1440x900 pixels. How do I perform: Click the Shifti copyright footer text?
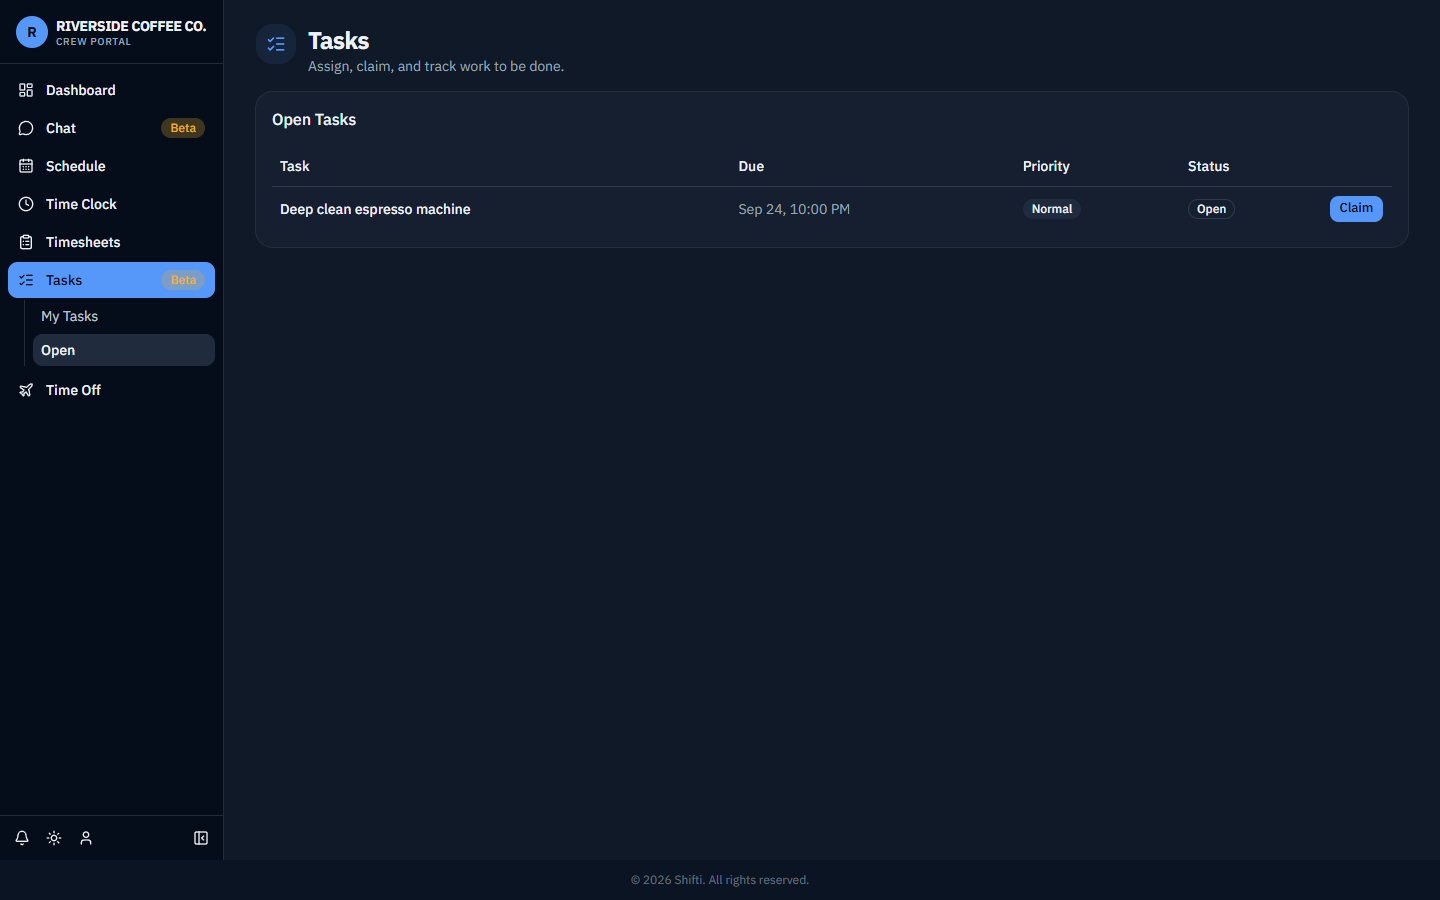720,880
